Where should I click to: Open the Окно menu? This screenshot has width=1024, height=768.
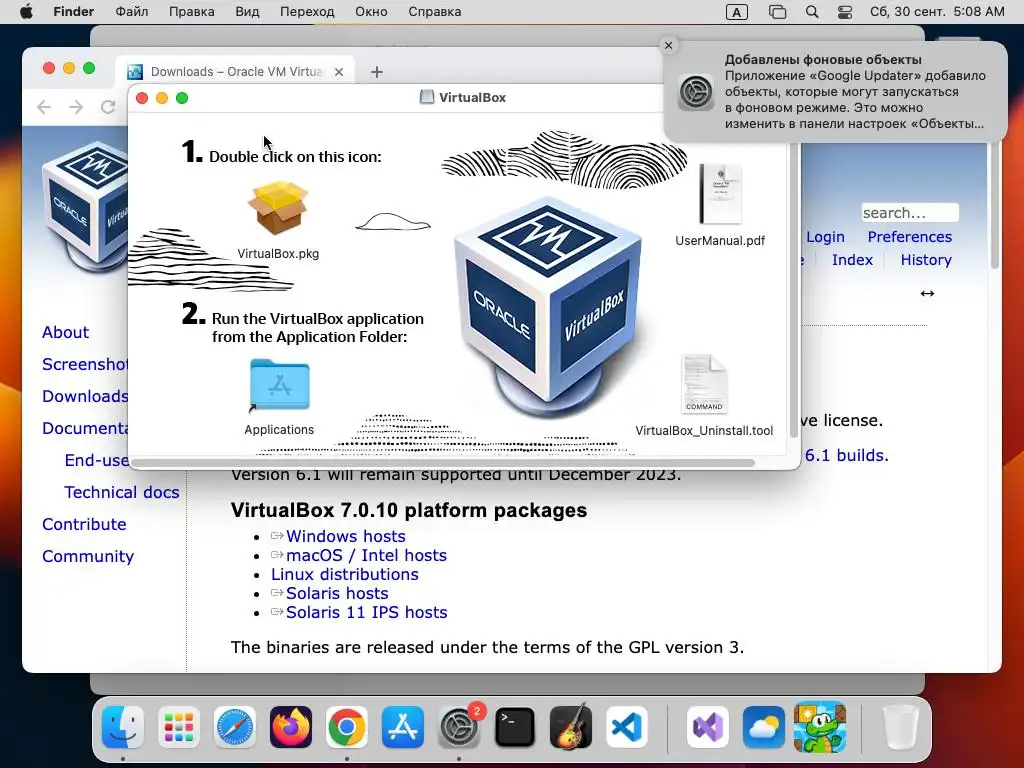coord(372,12)
